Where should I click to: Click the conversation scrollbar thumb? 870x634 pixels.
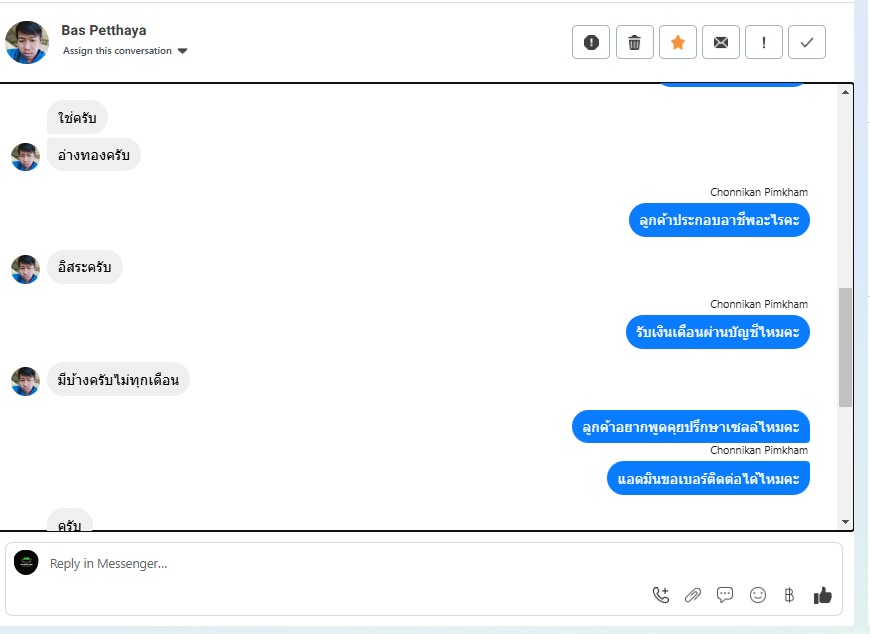tap(845, 347)
